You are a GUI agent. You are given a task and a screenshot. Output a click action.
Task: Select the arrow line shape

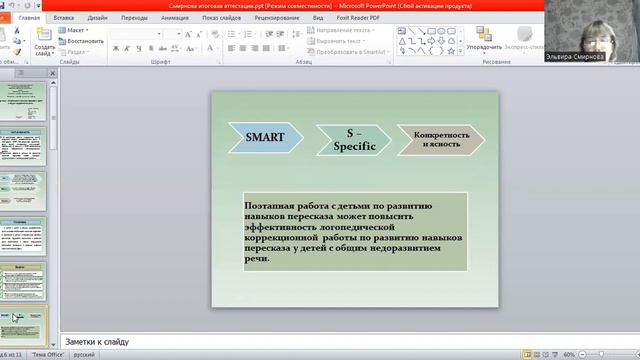(x=422, y=31)
